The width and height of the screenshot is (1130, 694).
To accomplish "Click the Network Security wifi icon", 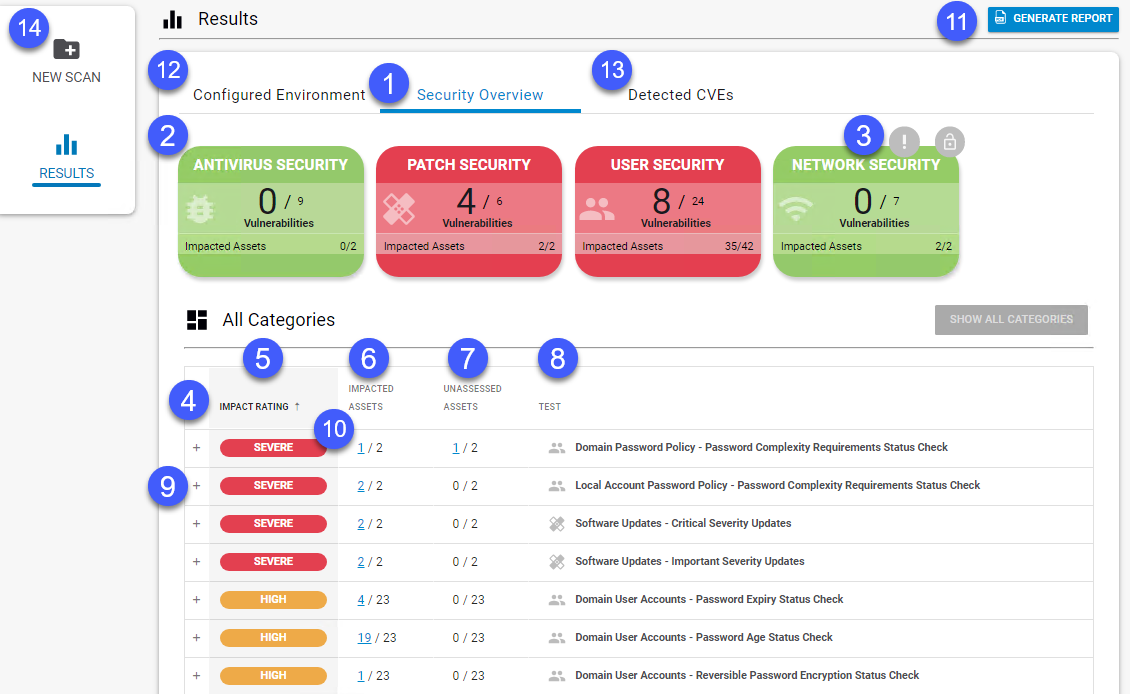I will pos(796,209).
